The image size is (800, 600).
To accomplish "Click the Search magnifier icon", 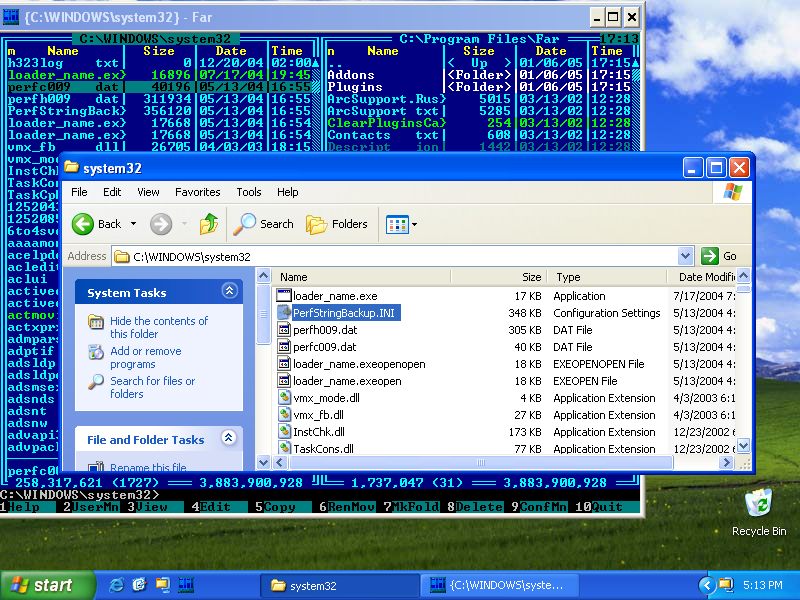I will [x=244, y=224].
